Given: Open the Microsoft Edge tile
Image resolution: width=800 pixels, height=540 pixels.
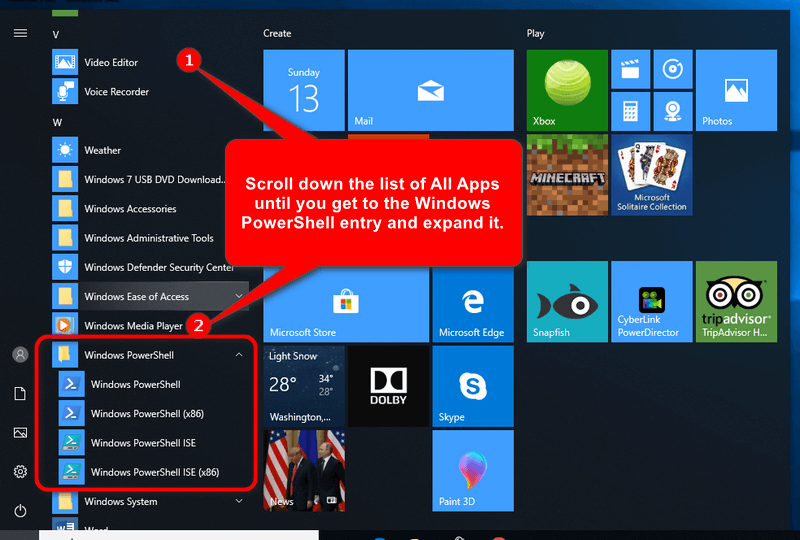Looking at the screenshot, I should [473, 305].
